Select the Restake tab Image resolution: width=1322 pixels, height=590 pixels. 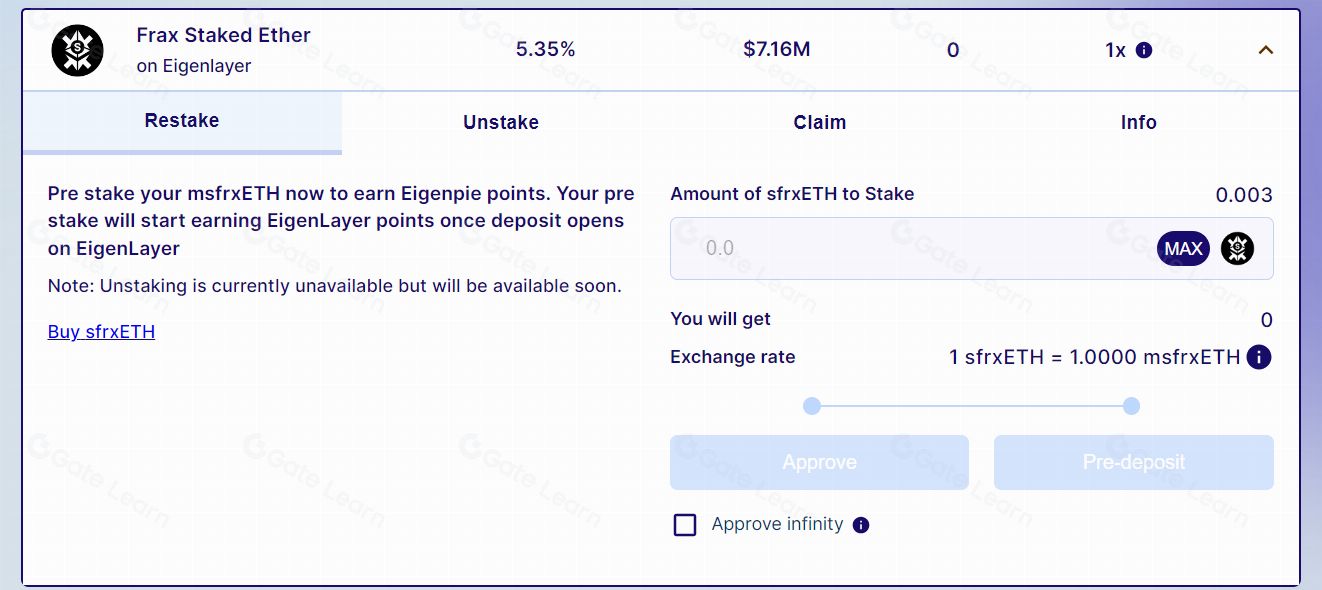click(x=182, y=121)
